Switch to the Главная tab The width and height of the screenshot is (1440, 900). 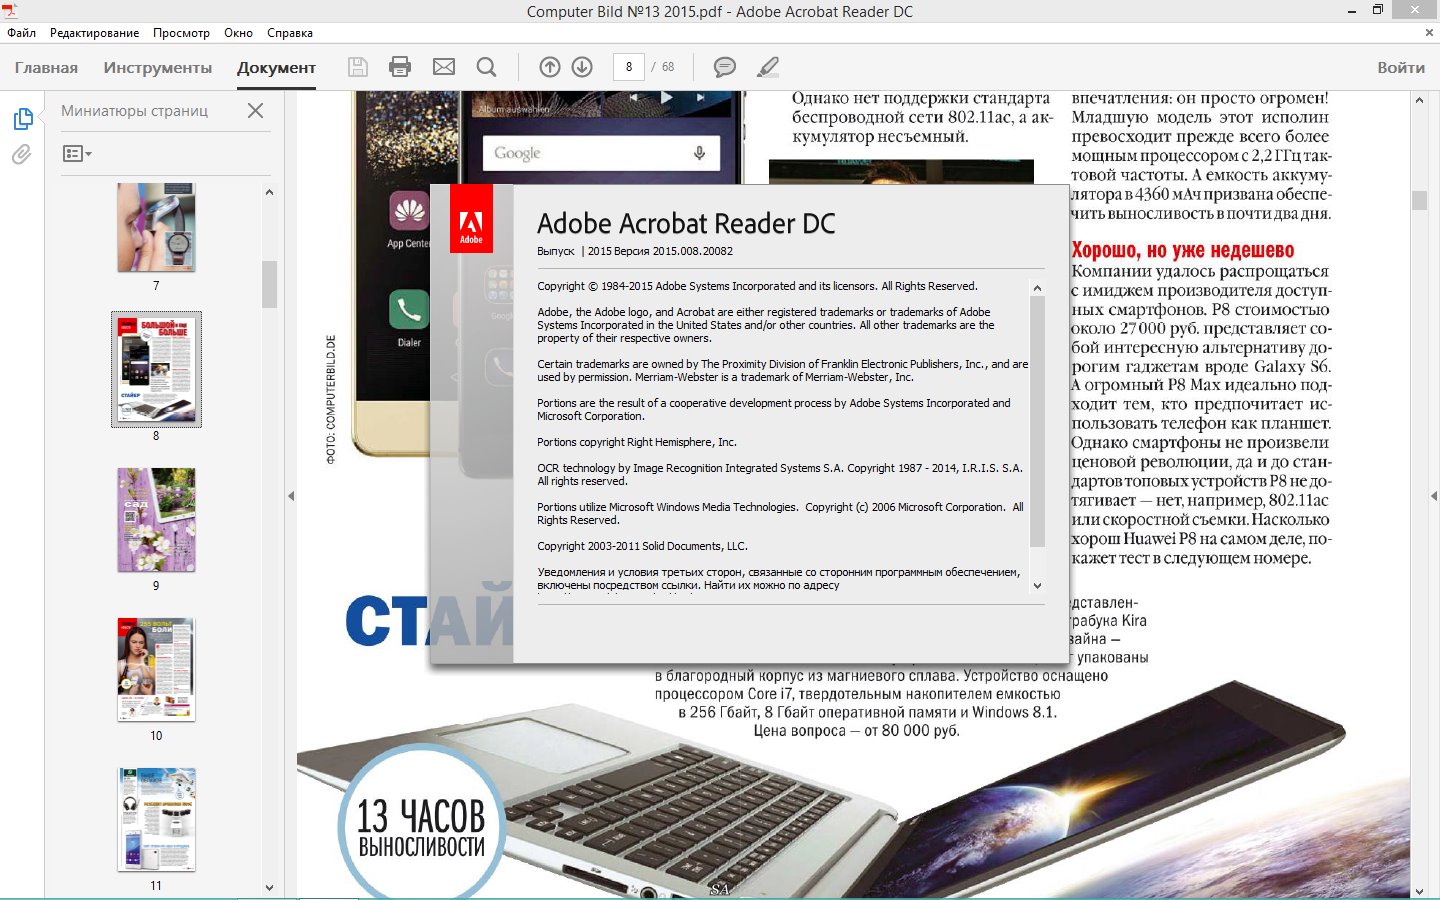click(x=46, y=68)
